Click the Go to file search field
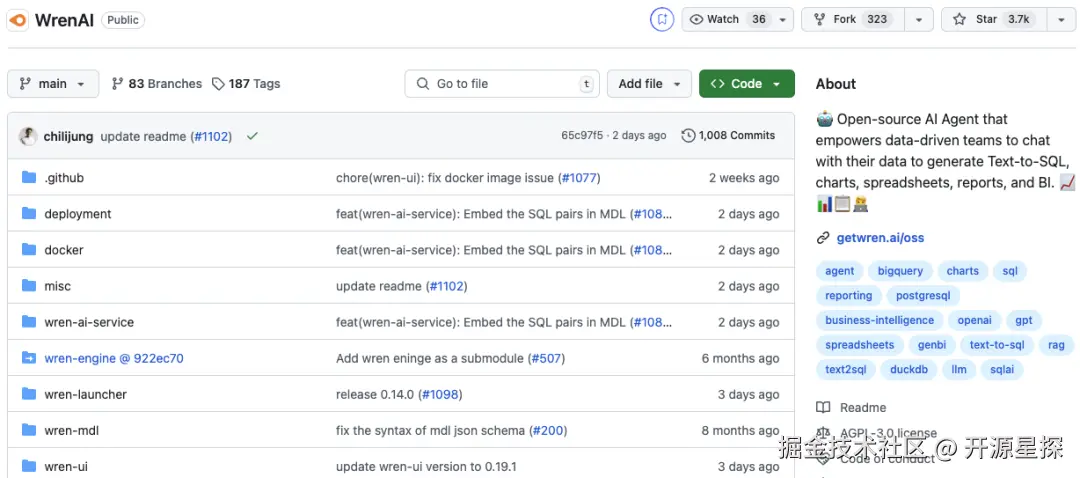The height and width of the screenshot is (478, 1080). coord(502,84)
